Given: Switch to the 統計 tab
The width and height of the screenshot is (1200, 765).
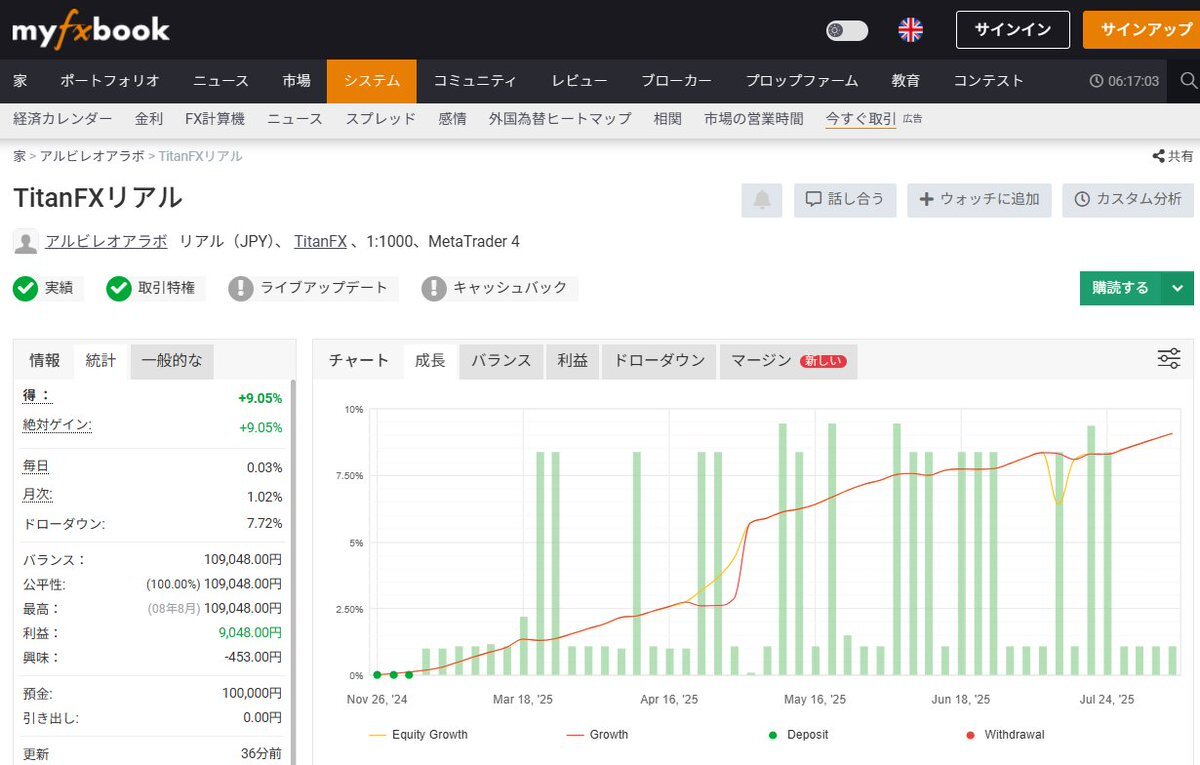Looking at the screenshot, I should pyautogui.click(x=101, y=361).
